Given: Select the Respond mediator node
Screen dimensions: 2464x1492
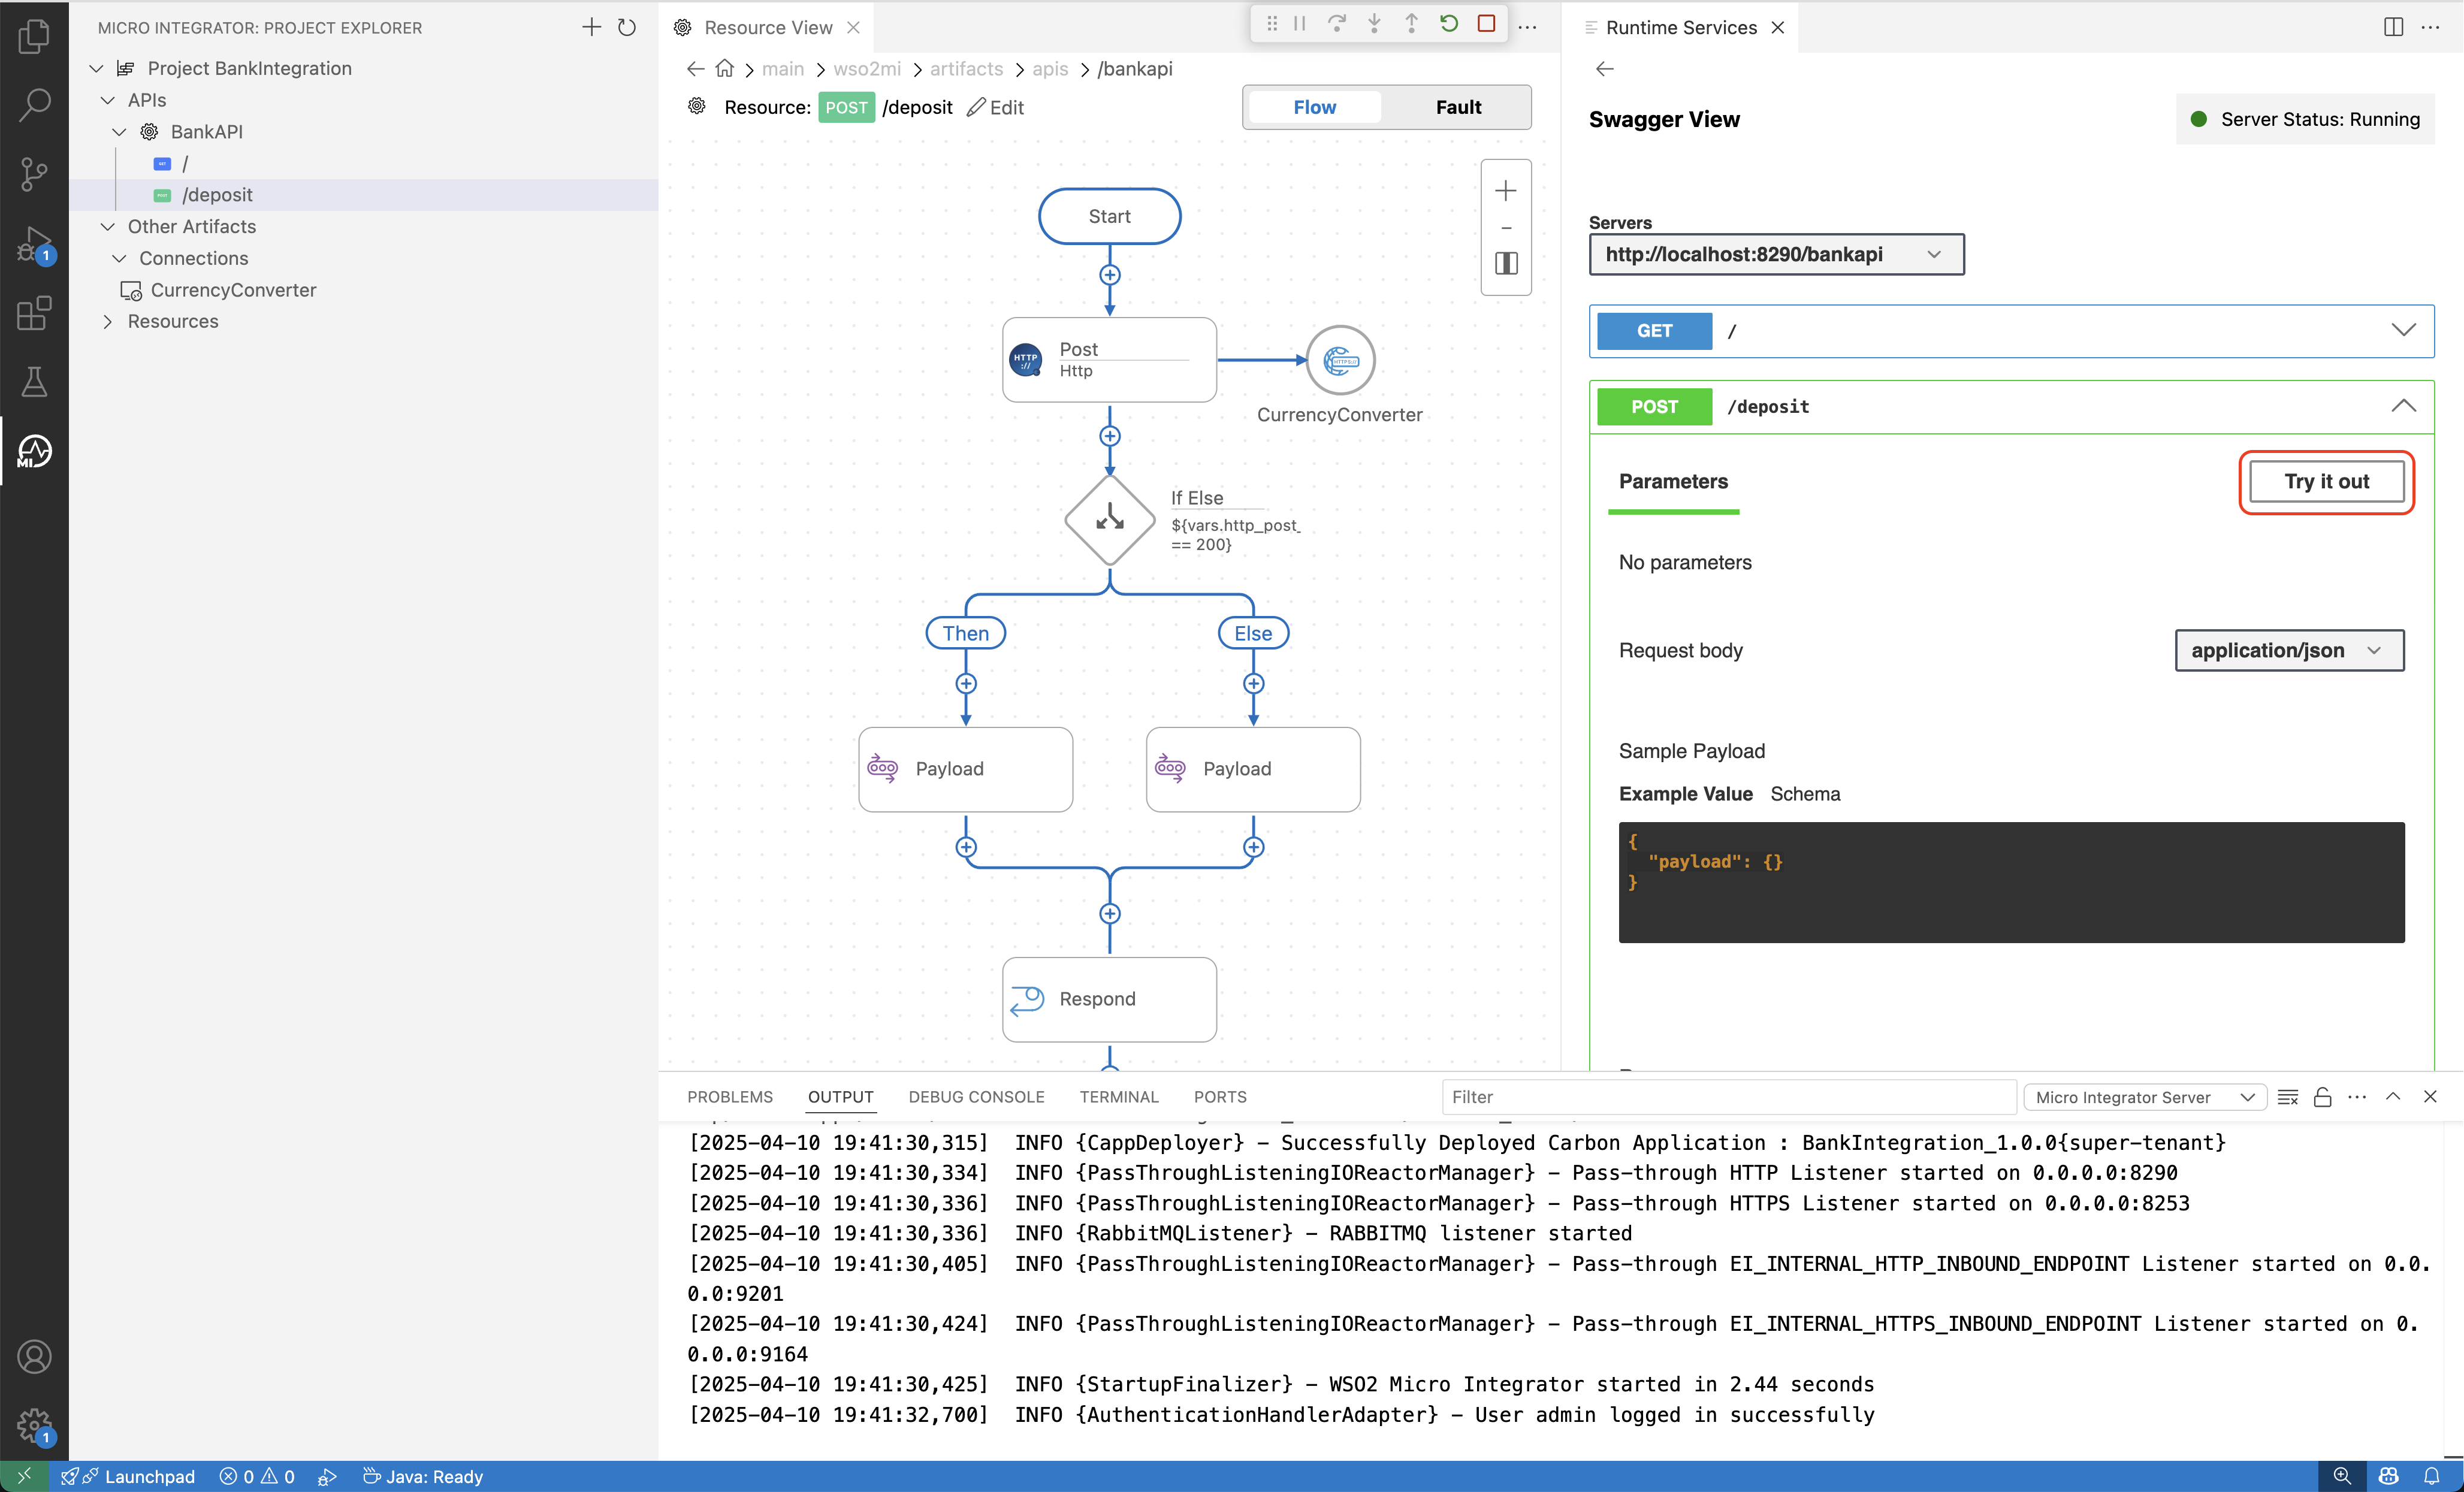Looking at the screenshot, I should 1109,999.
